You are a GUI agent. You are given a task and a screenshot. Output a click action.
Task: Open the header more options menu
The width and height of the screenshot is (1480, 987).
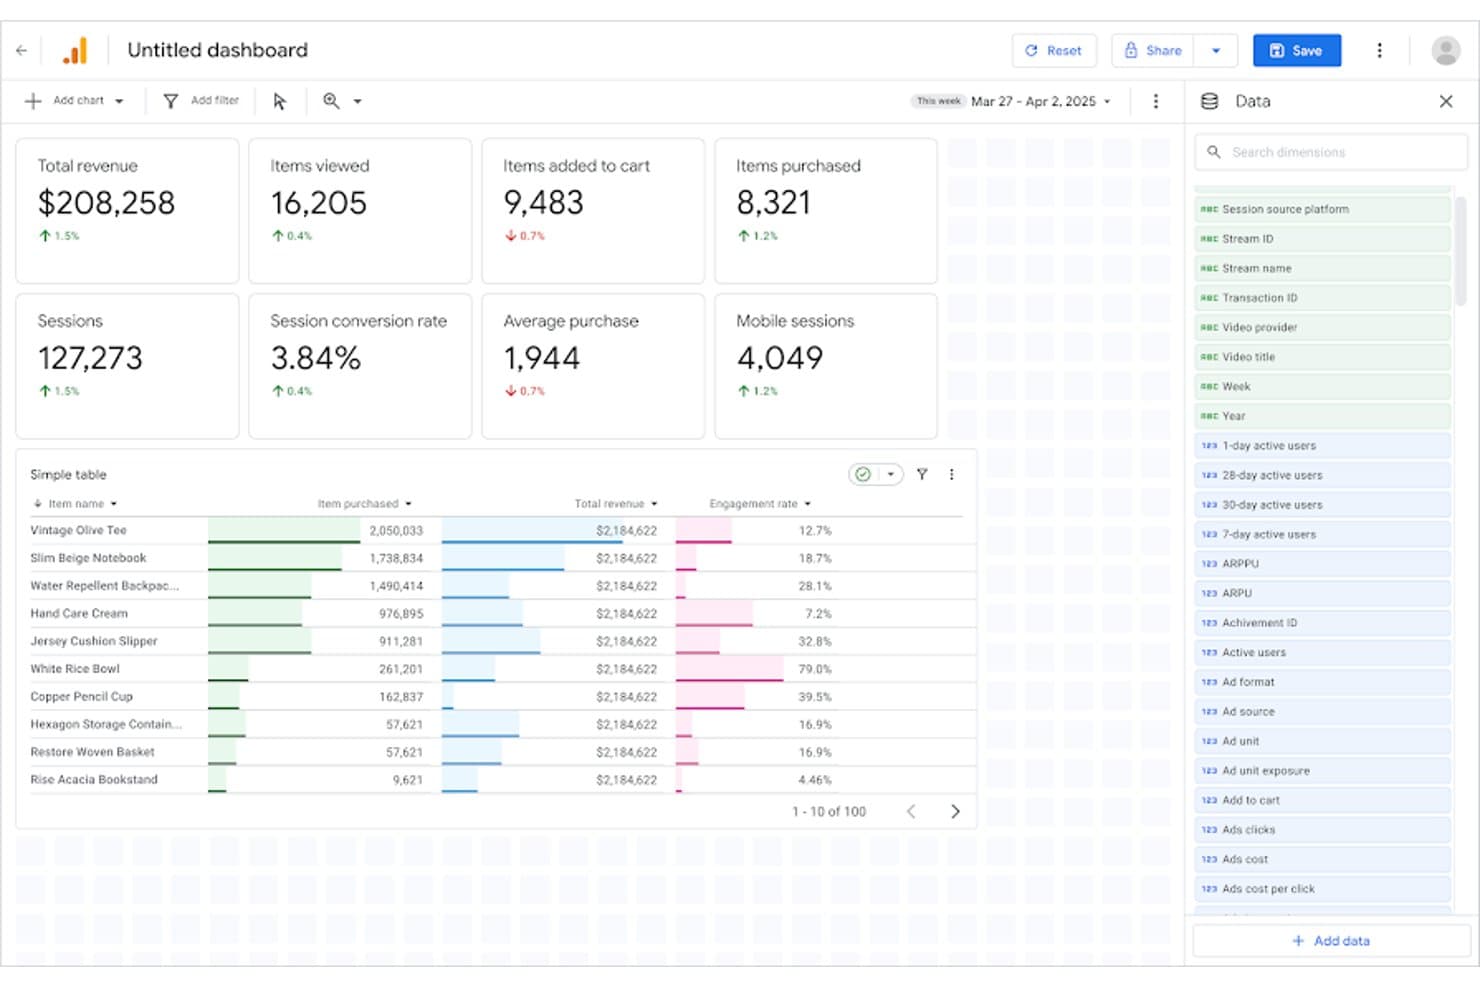click(1379, 50)
